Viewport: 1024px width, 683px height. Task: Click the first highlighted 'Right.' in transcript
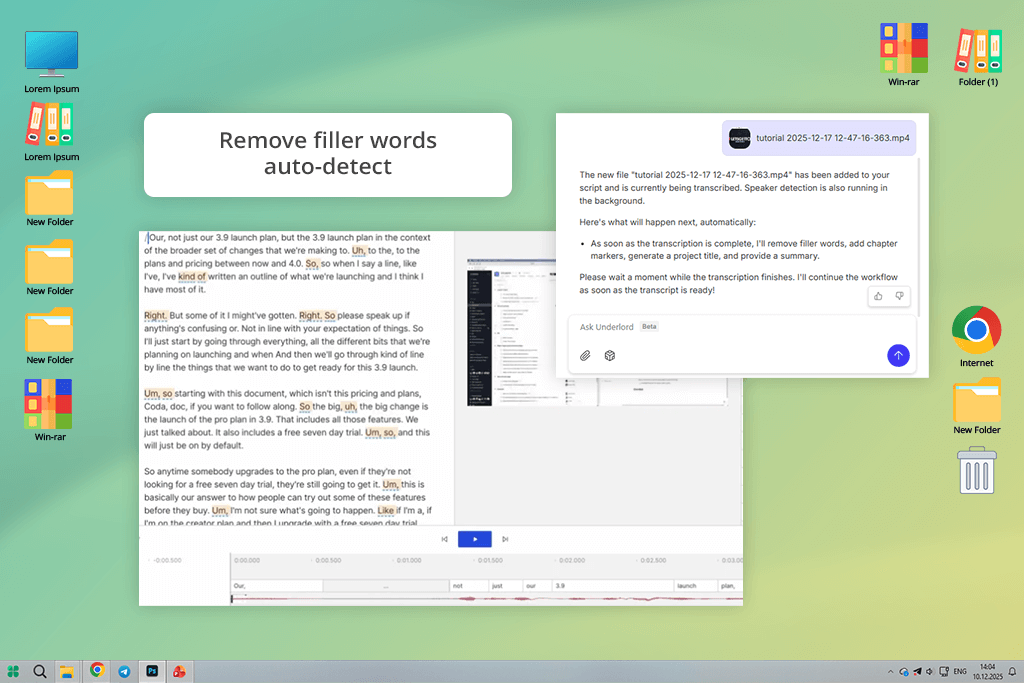click(155, 315)
